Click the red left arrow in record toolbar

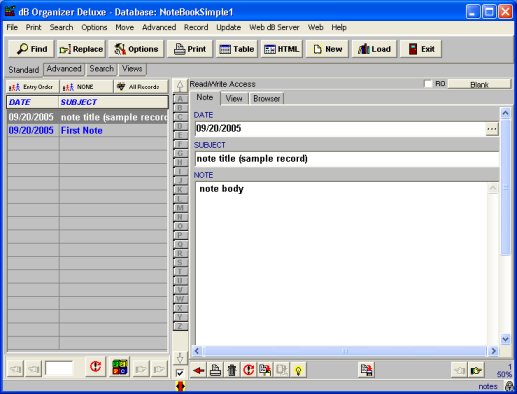199,370
